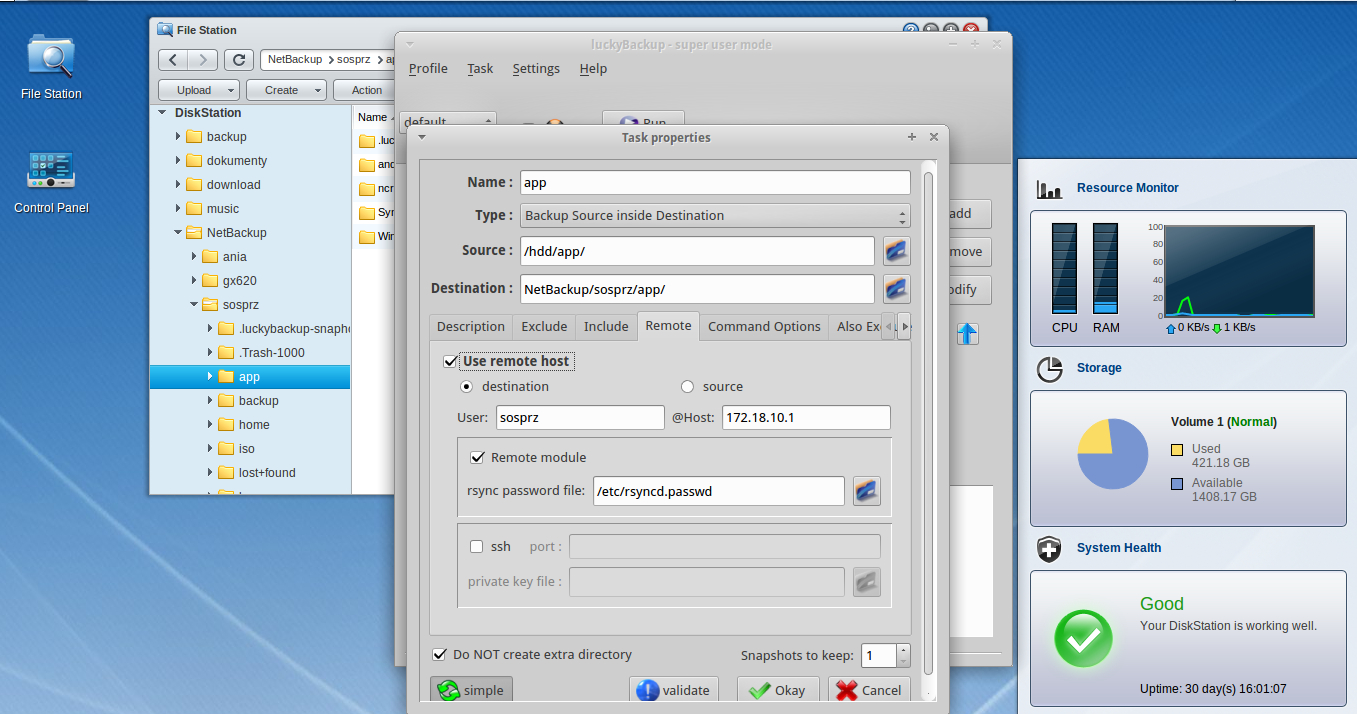Image resolution: width=1357 pixels, height=714 pixels.
Task: Go back in File Station navigation
Action: coord(173,60)
